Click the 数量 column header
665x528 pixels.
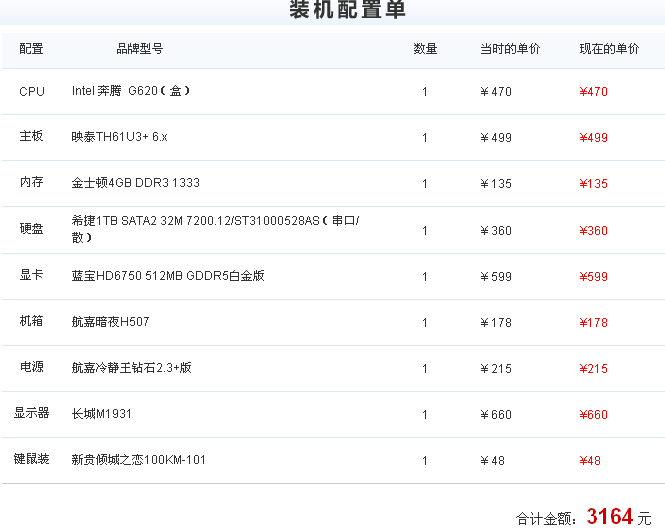(425, 49)
